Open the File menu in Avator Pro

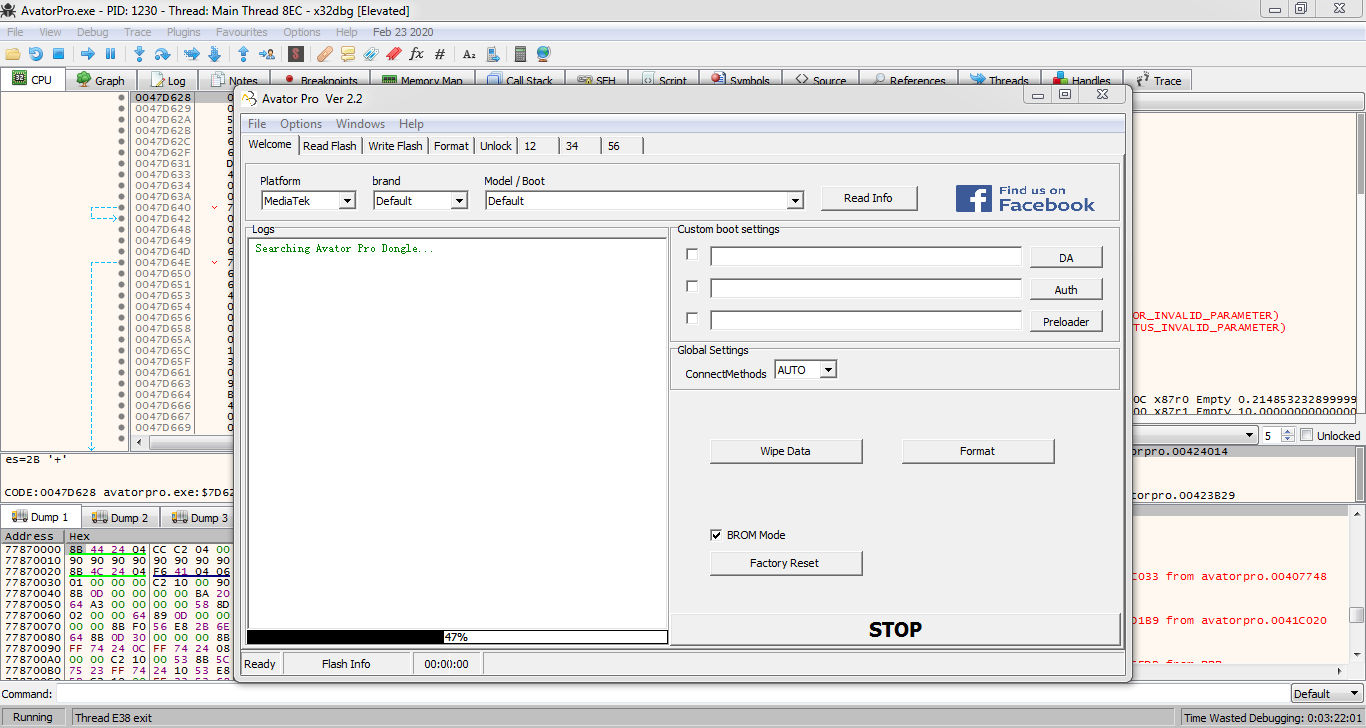click(x=257, y=124)
